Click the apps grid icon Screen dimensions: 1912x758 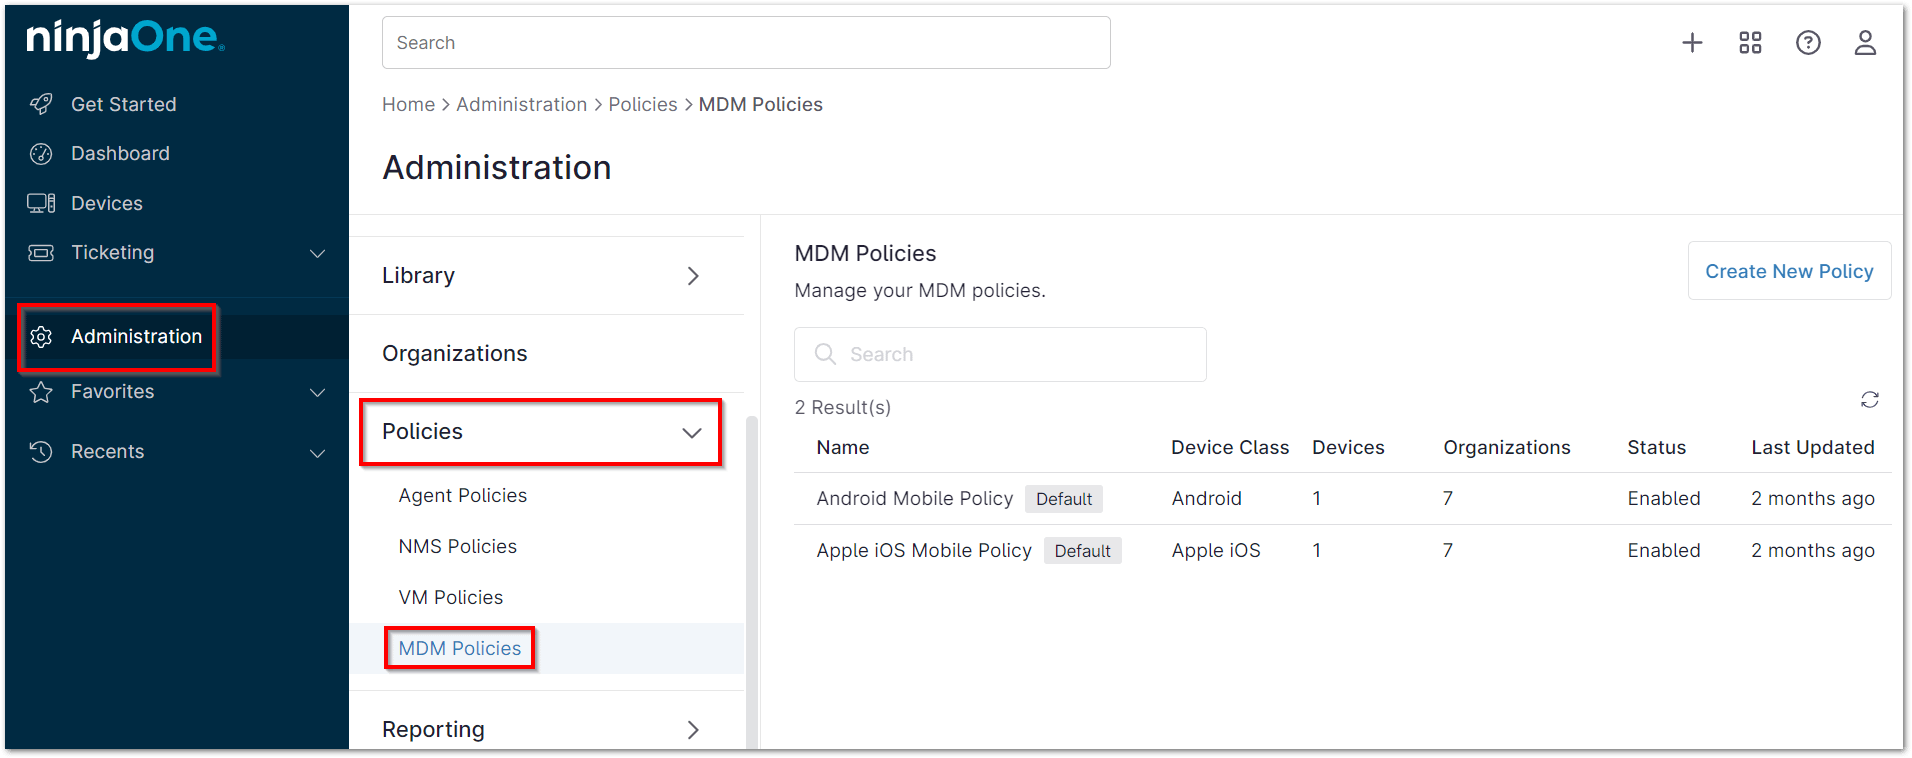[x=1749, y=42]
